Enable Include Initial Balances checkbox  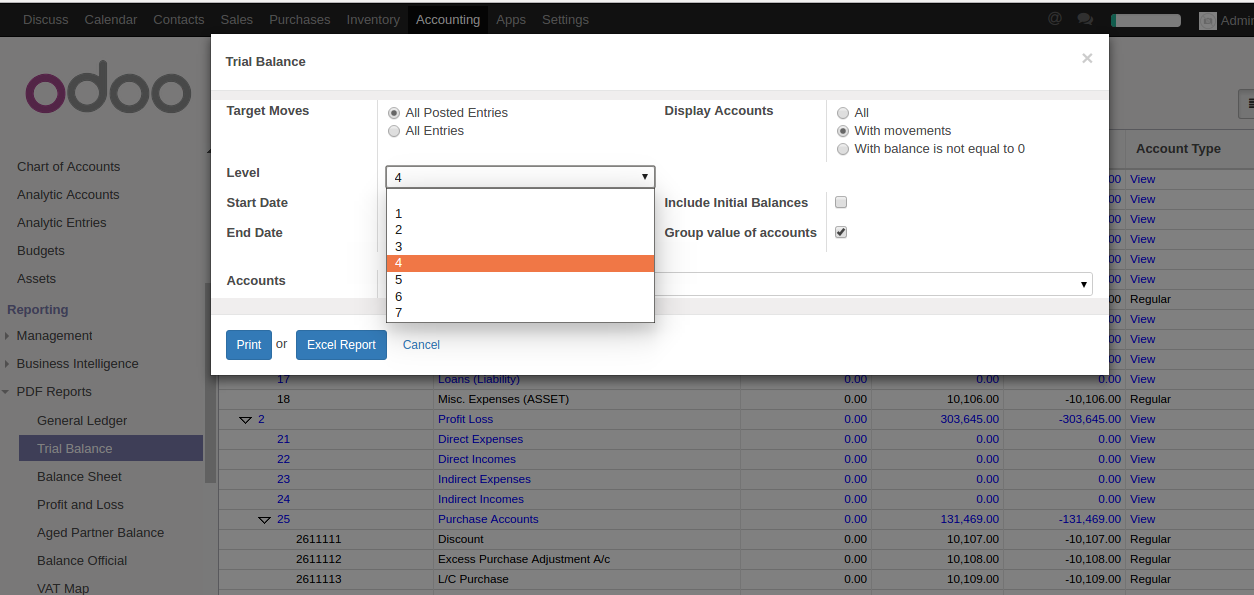tap(841, 202)
